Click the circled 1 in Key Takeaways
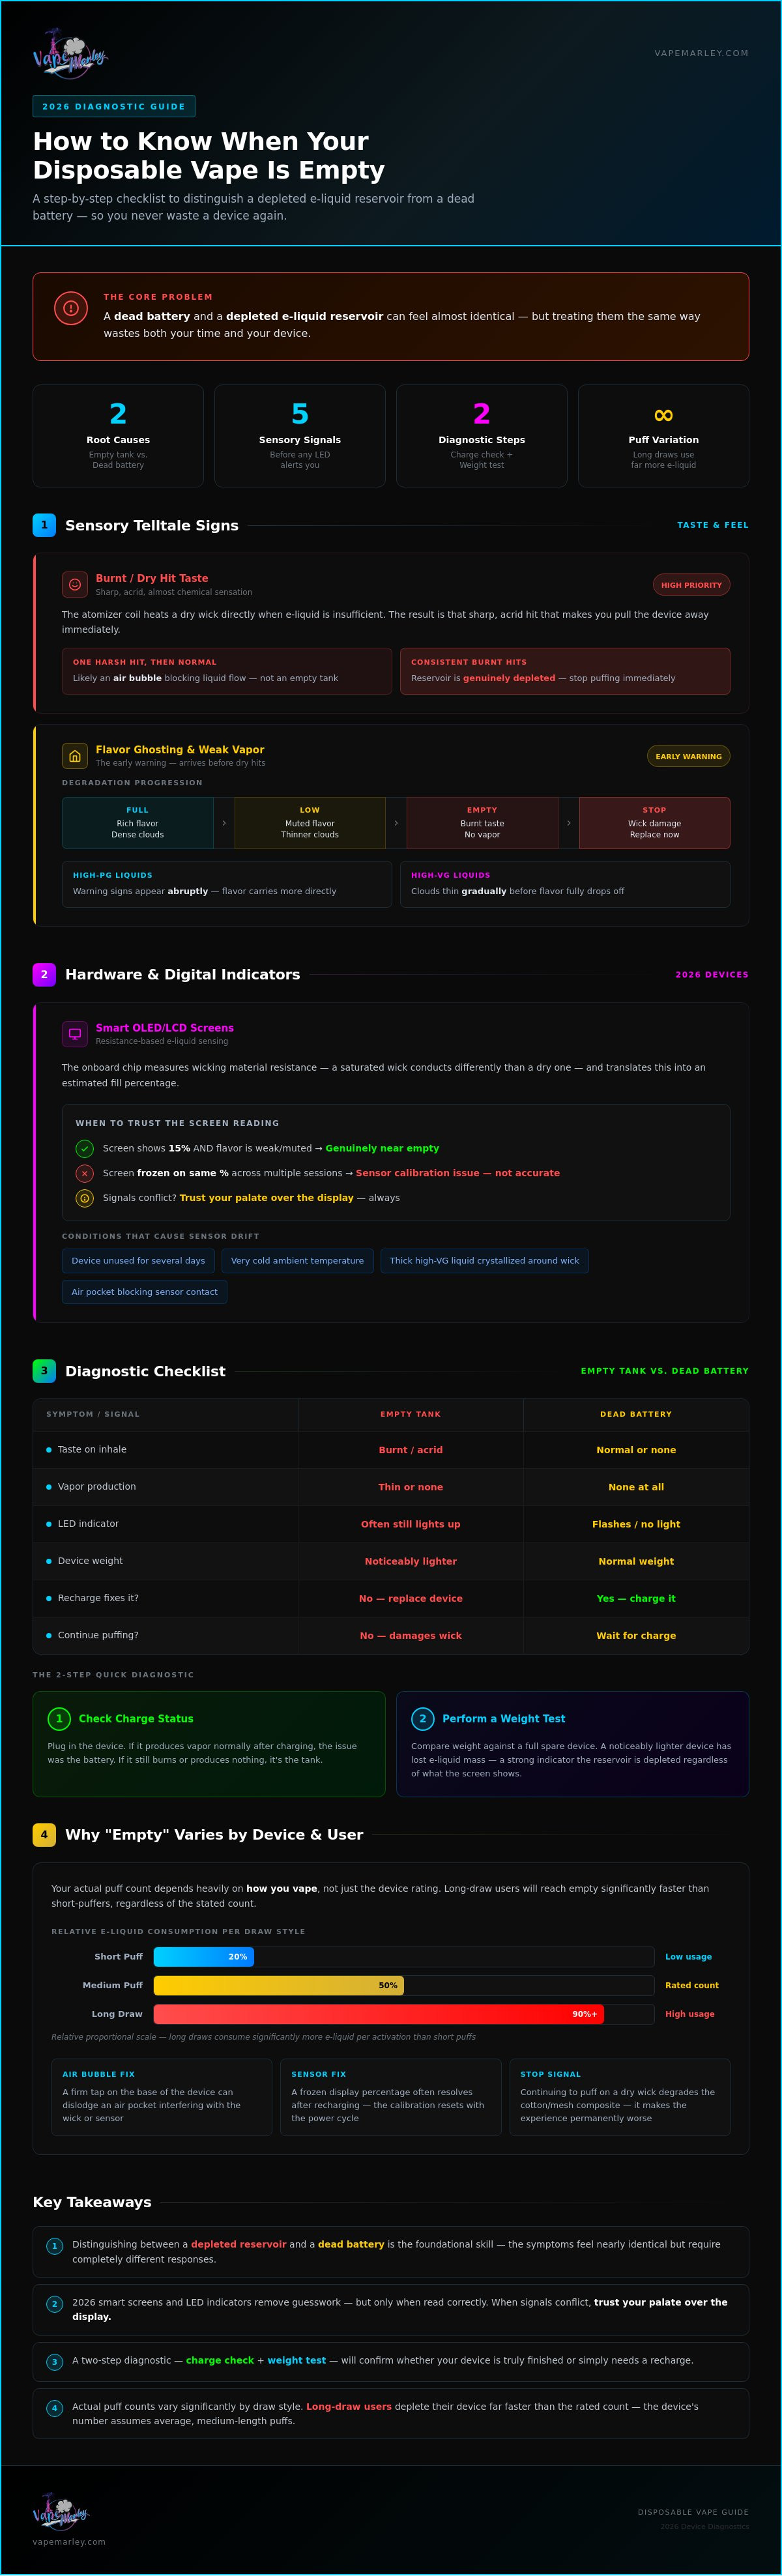 (x=55, y=2246)
